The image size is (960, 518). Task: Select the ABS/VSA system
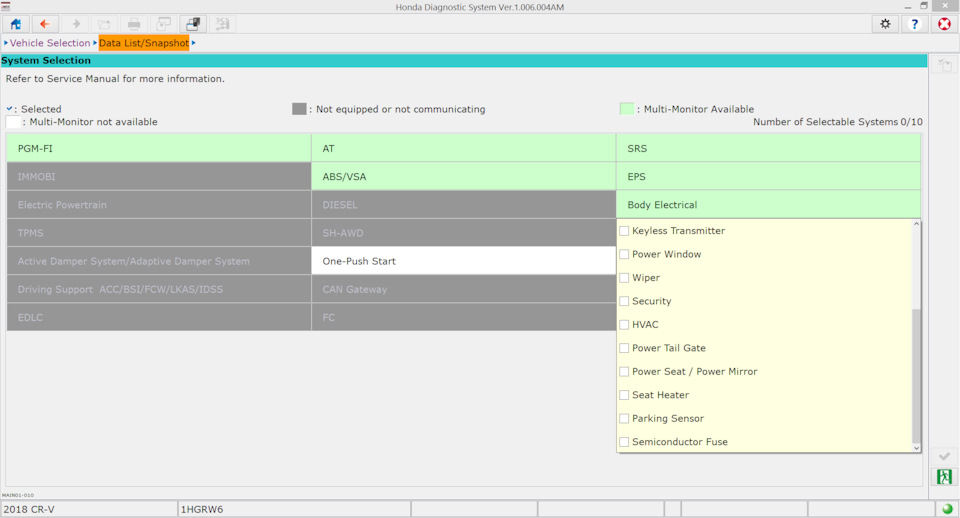point(463,176)
